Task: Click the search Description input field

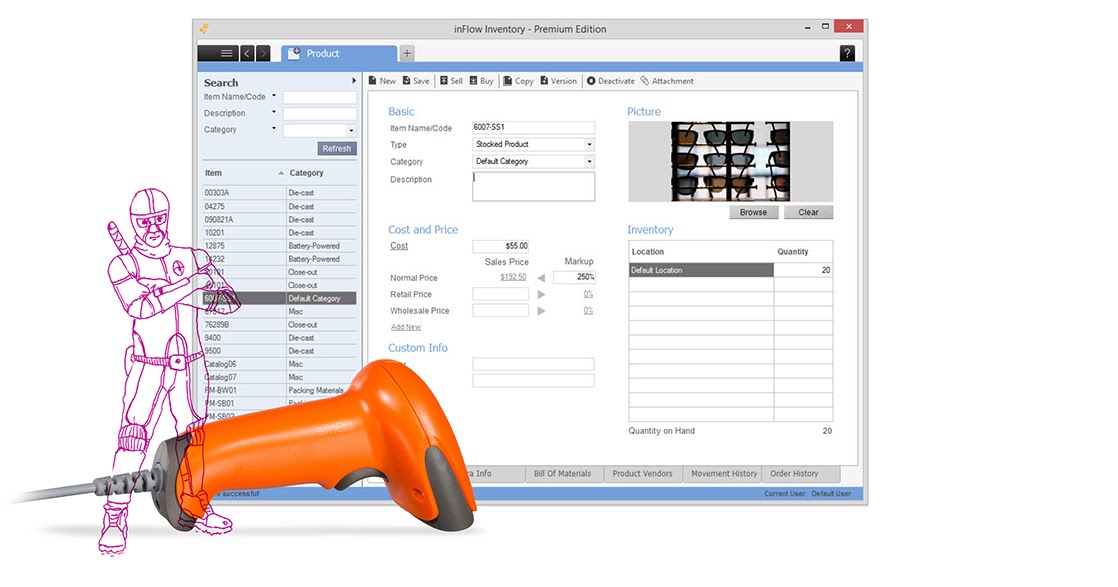Action: [319, 113]
